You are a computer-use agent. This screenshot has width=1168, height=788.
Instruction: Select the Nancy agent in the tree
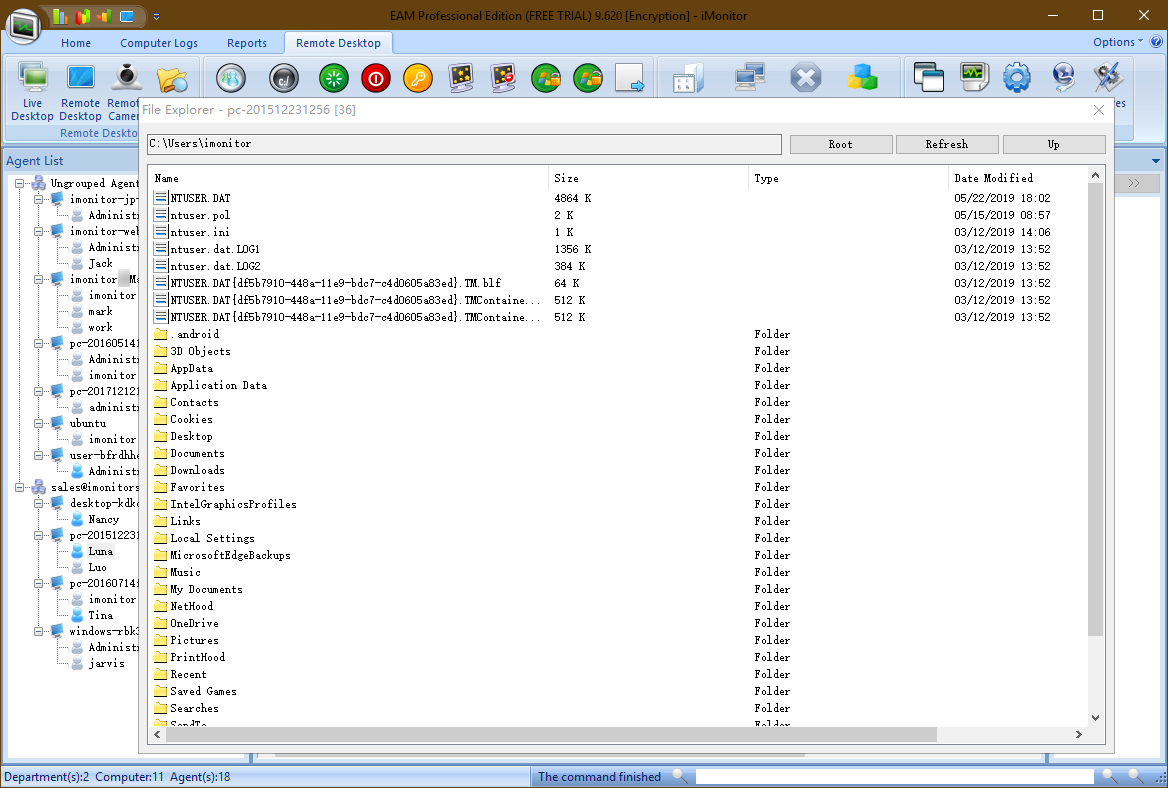tap(104, 519)
